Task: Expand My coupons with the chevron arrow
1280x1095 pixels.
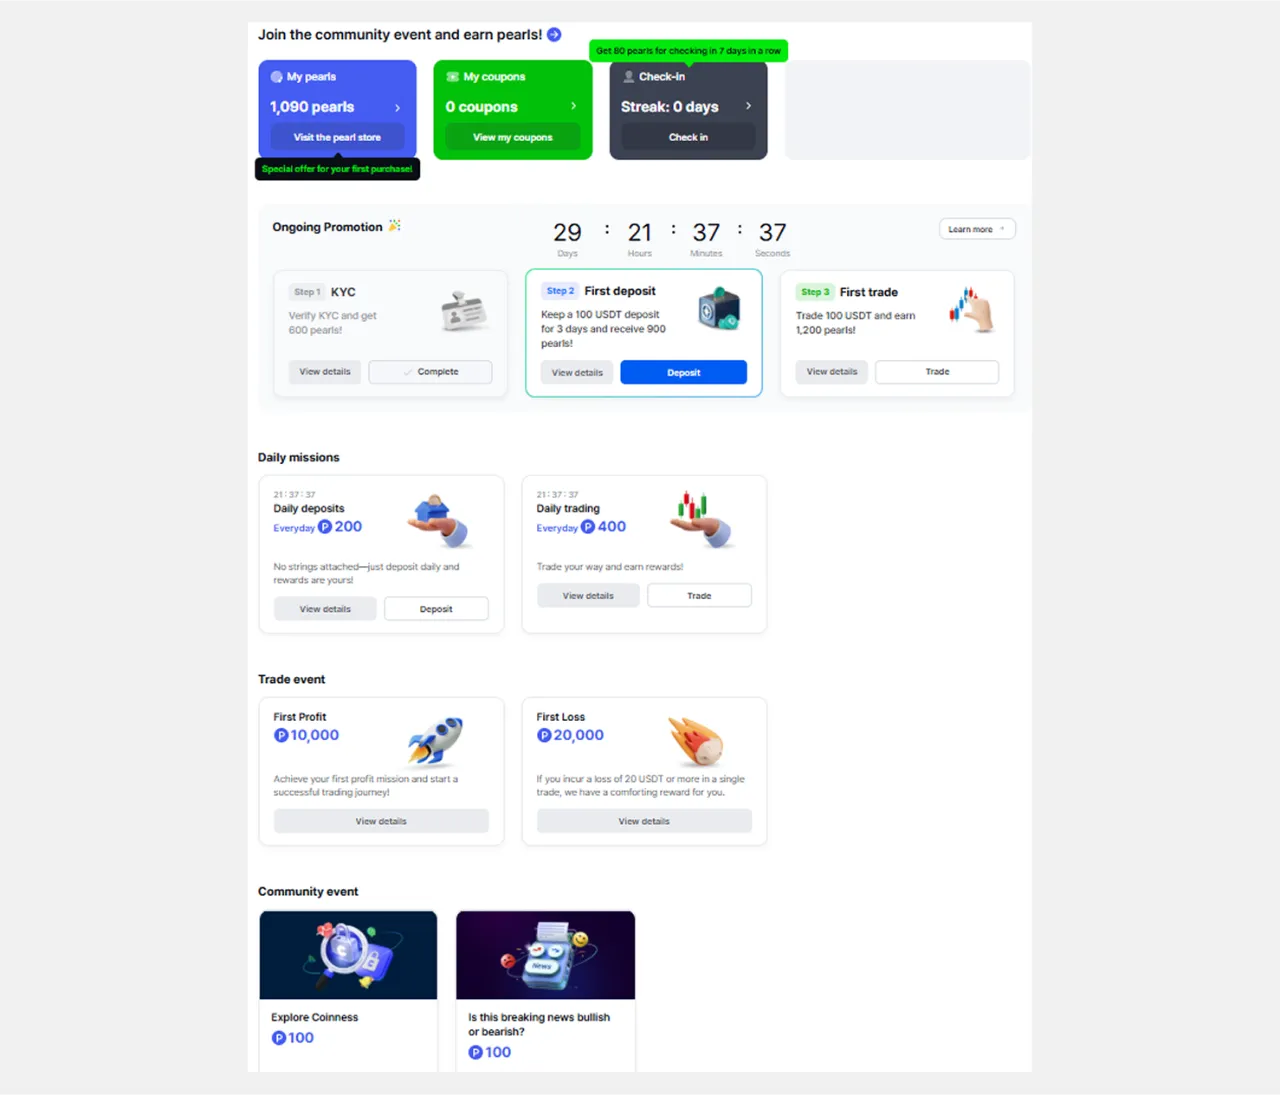Action: point(573,106)
